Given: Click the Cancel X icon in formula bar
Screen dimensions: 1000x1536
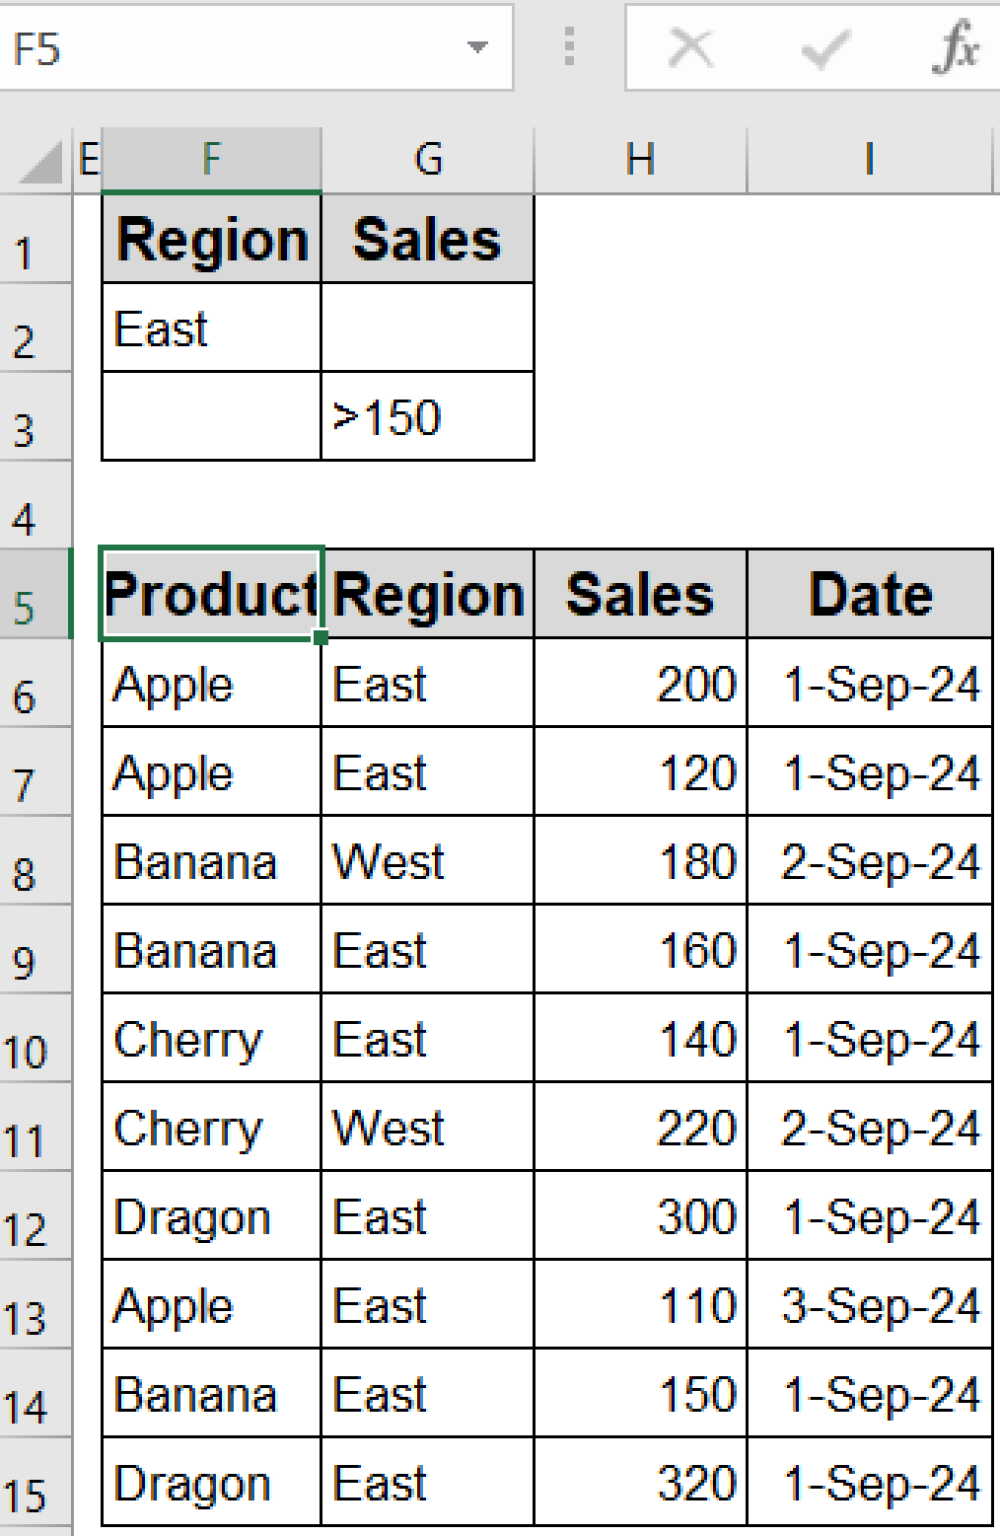Looking at the screenshot, I should coord(691,47).
